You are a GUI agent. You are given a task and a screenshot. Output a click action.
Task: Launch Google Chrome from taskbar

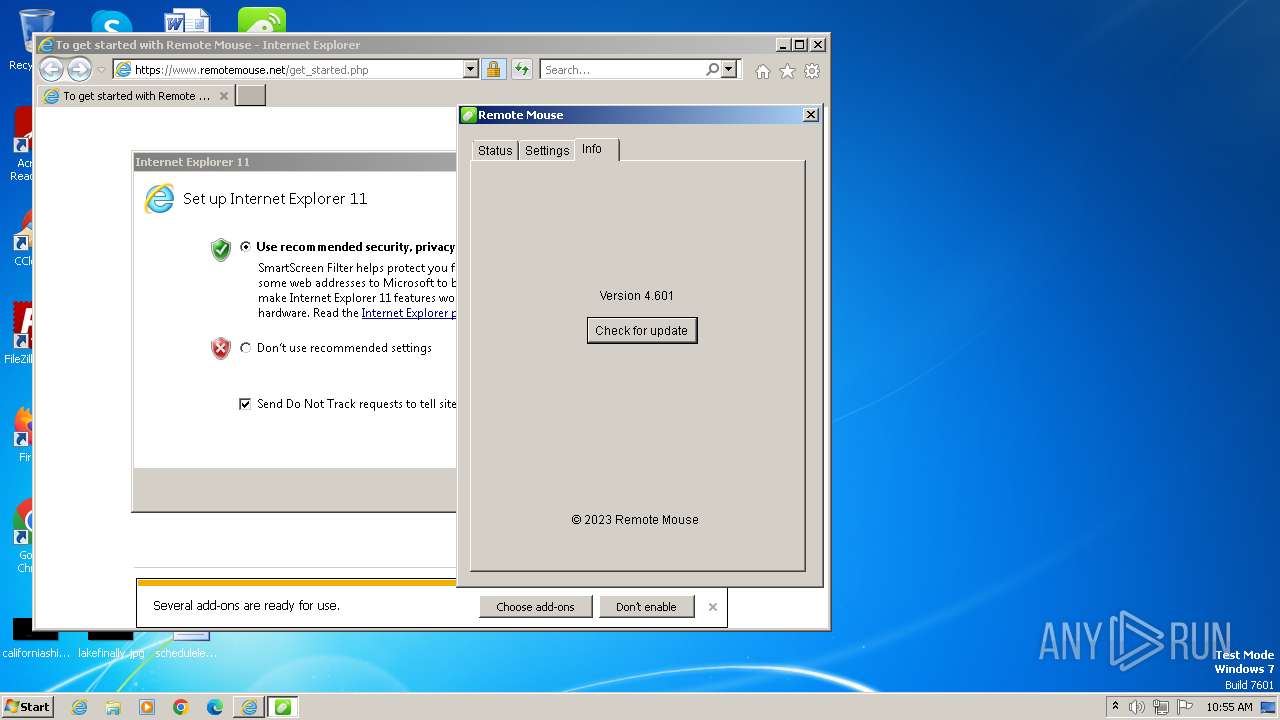click(181, 707)
